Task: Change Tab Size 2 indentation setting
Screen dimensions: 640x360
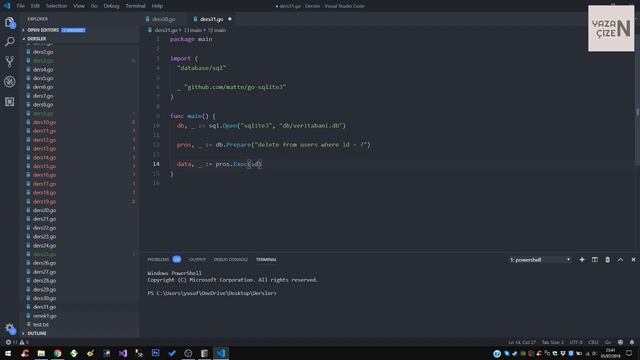Action: 553,342
